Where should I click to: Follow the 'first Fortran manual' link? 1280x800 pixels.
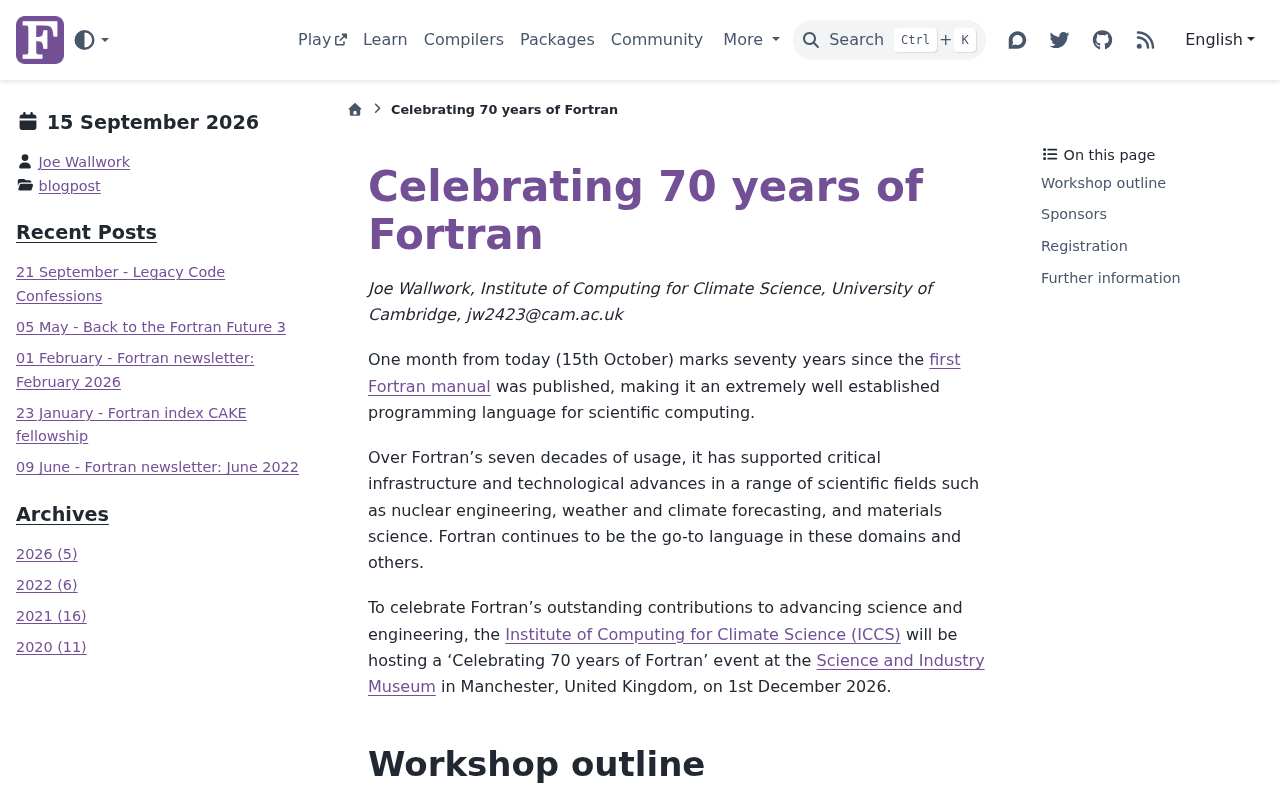coord(429,386)
